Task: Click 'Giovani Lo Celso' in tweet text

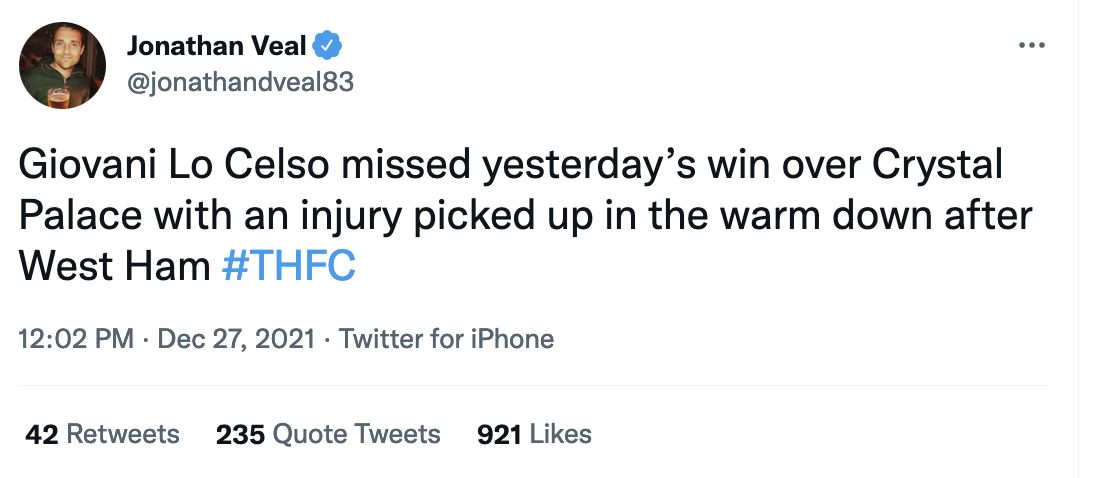Action: pyautogui.click(x=174, y=165)
